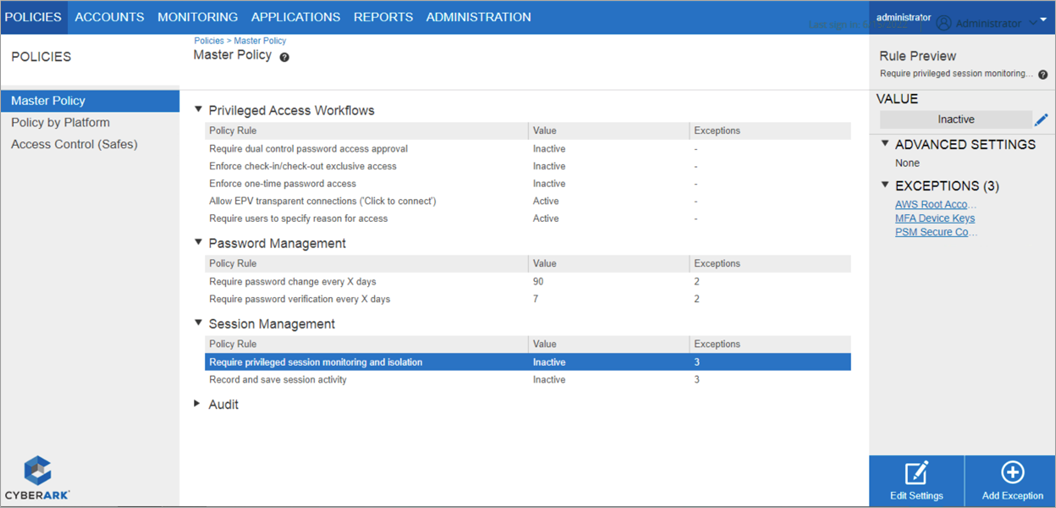
Task: Click help icon in Rule Preview panel
Action: 1043,74
